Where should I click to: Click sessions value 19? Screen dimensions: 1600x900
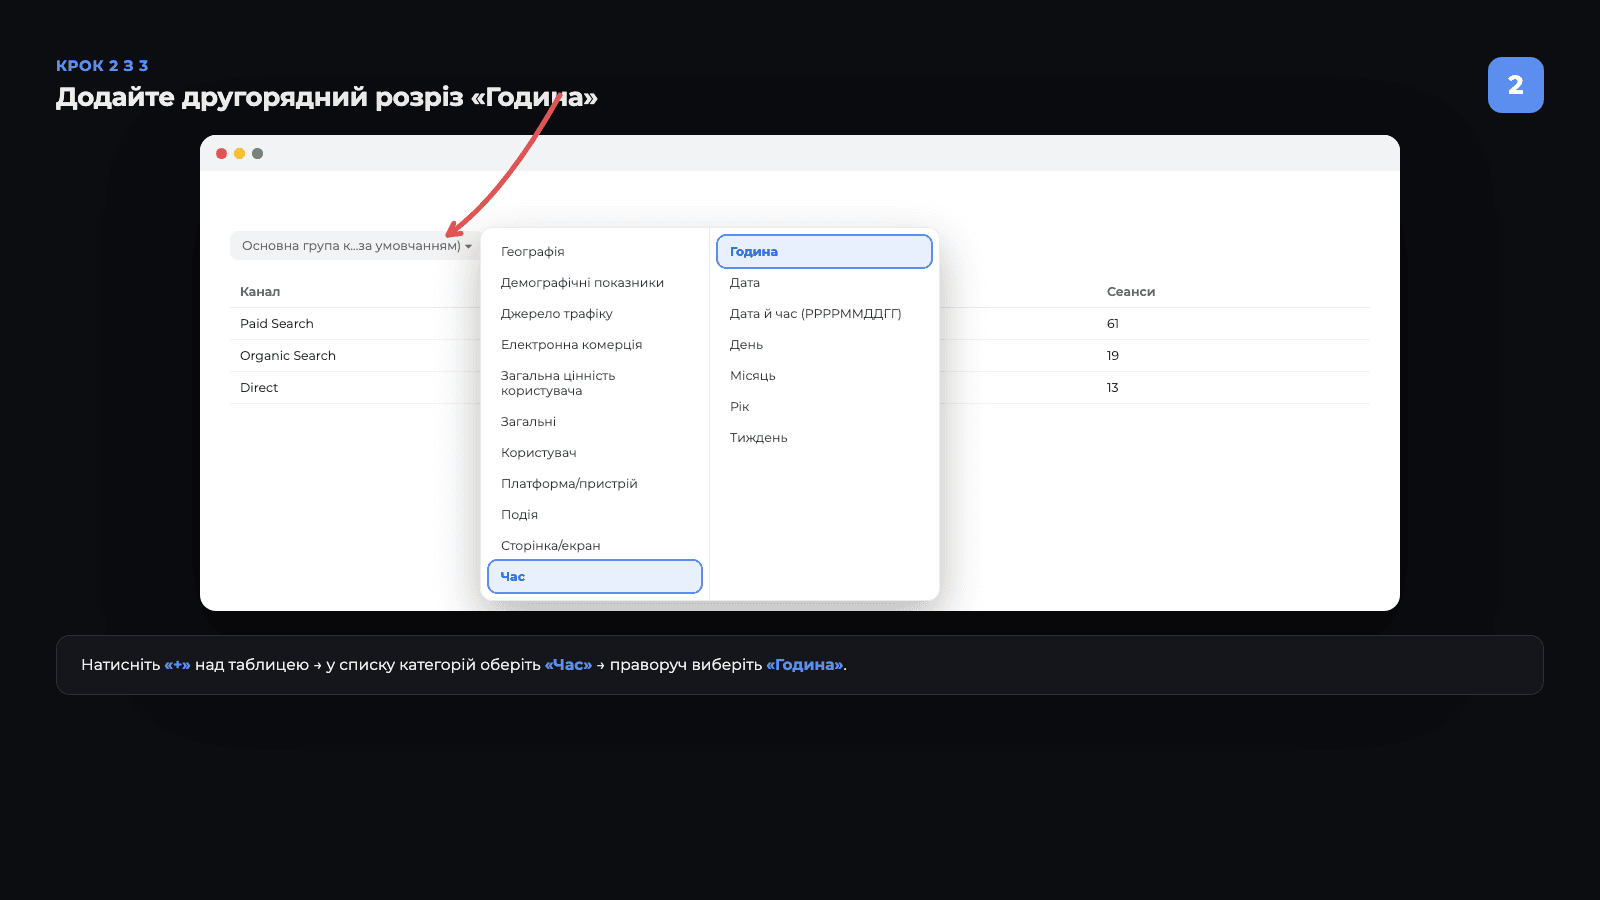tap(1113, 356)
